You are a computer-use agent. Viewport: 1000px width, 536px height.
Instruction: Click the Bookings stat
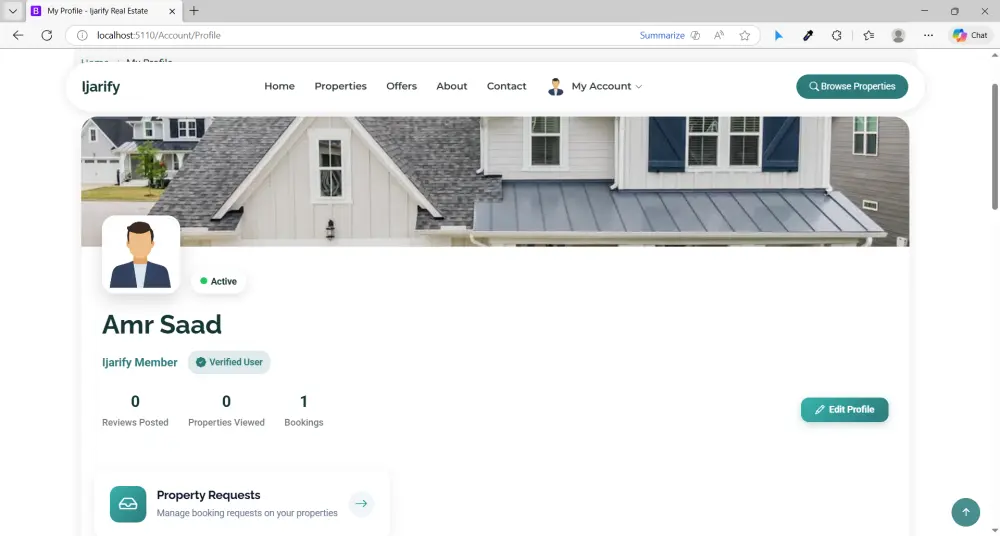(x=304, y=410)
